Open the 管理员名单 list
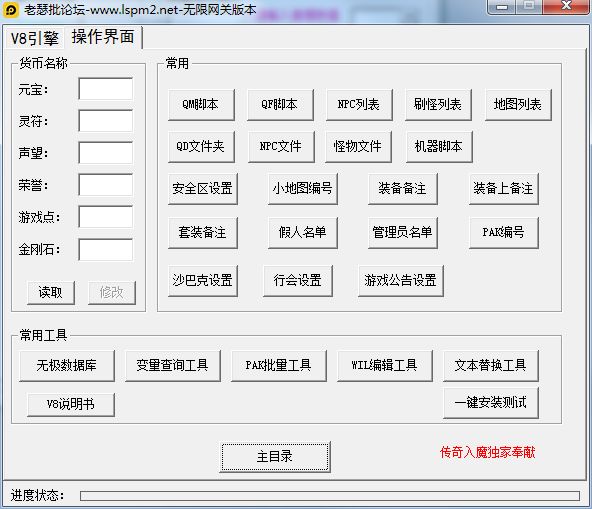This screenshot has height=509, width=592. (402, 232)
